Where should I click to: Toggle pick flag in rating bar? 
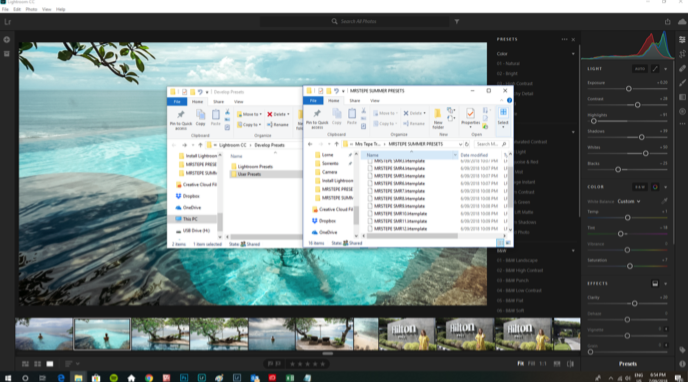(270, 364)
